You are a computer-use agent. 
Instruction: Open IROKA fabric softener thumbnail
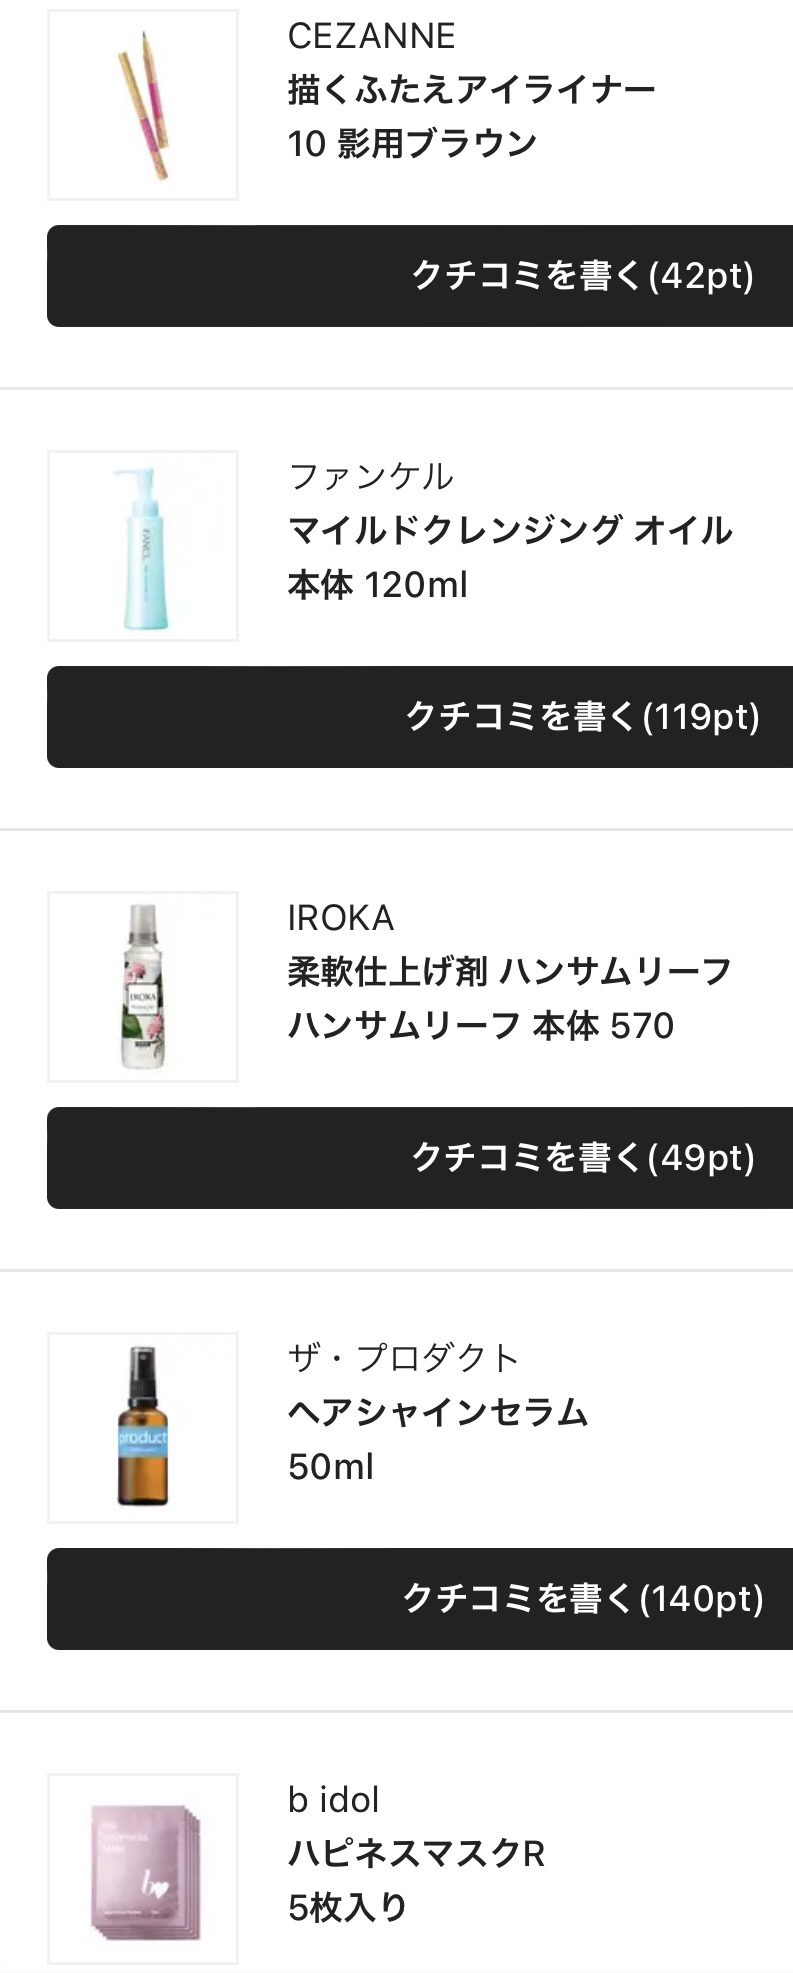click(x=143, y=987)
